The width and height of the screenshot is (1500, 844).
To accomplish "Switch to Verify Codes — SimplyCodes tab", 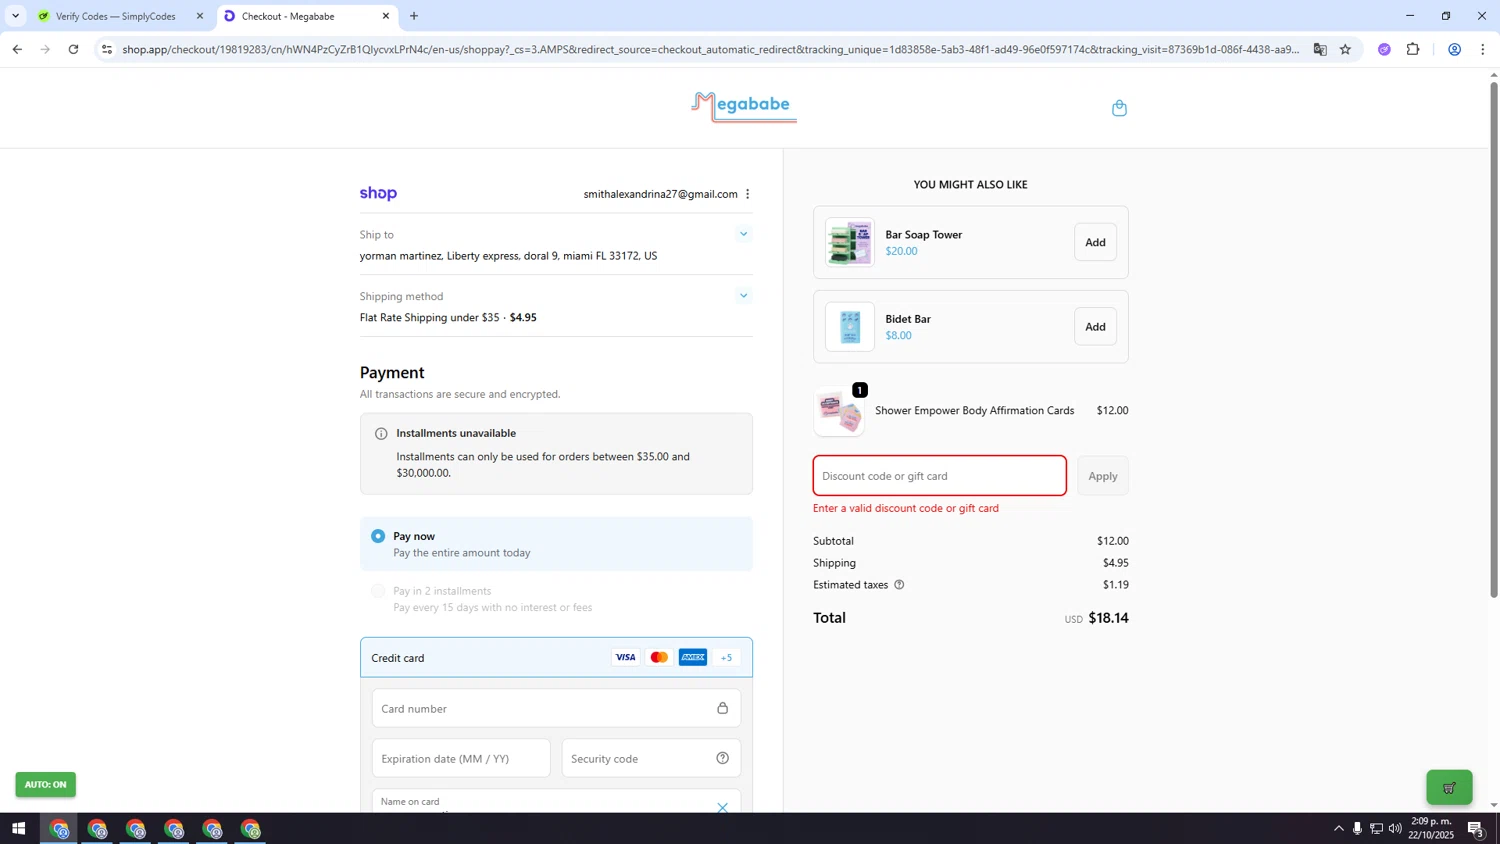I will click(115, 16).
